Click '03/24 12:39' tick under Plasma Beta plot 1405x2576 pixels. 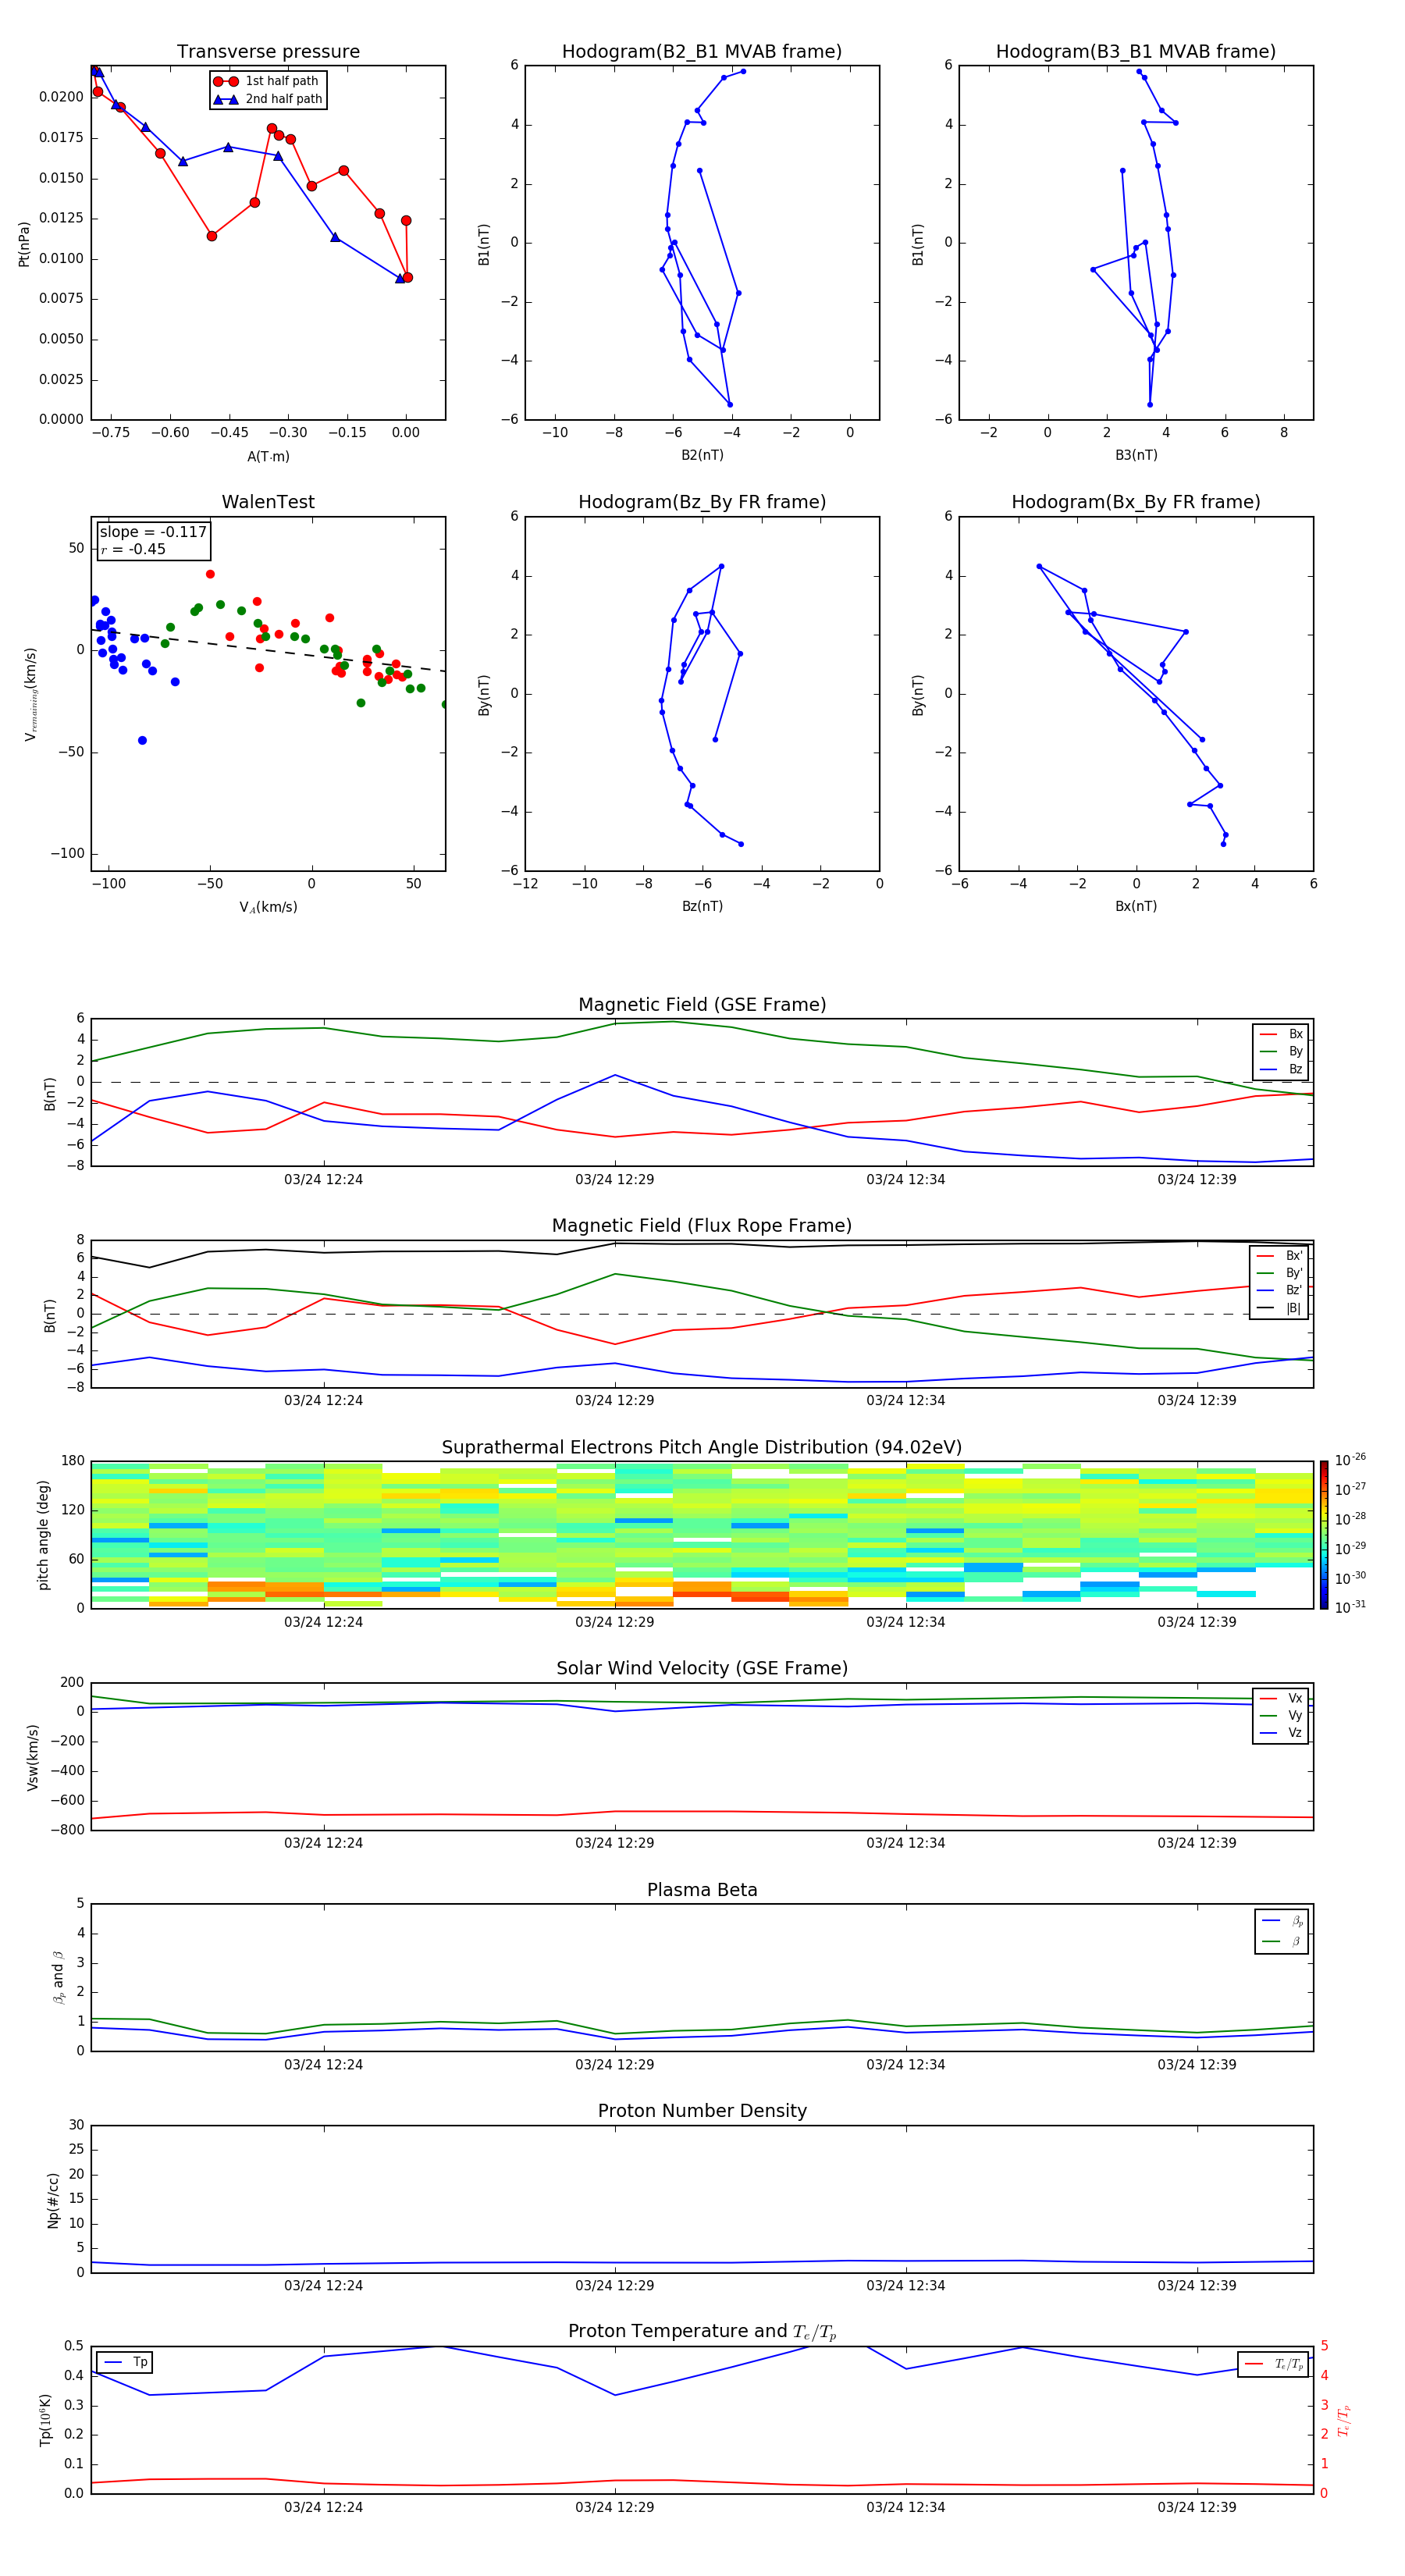pyautogui.click(x=1197, y=2064)
